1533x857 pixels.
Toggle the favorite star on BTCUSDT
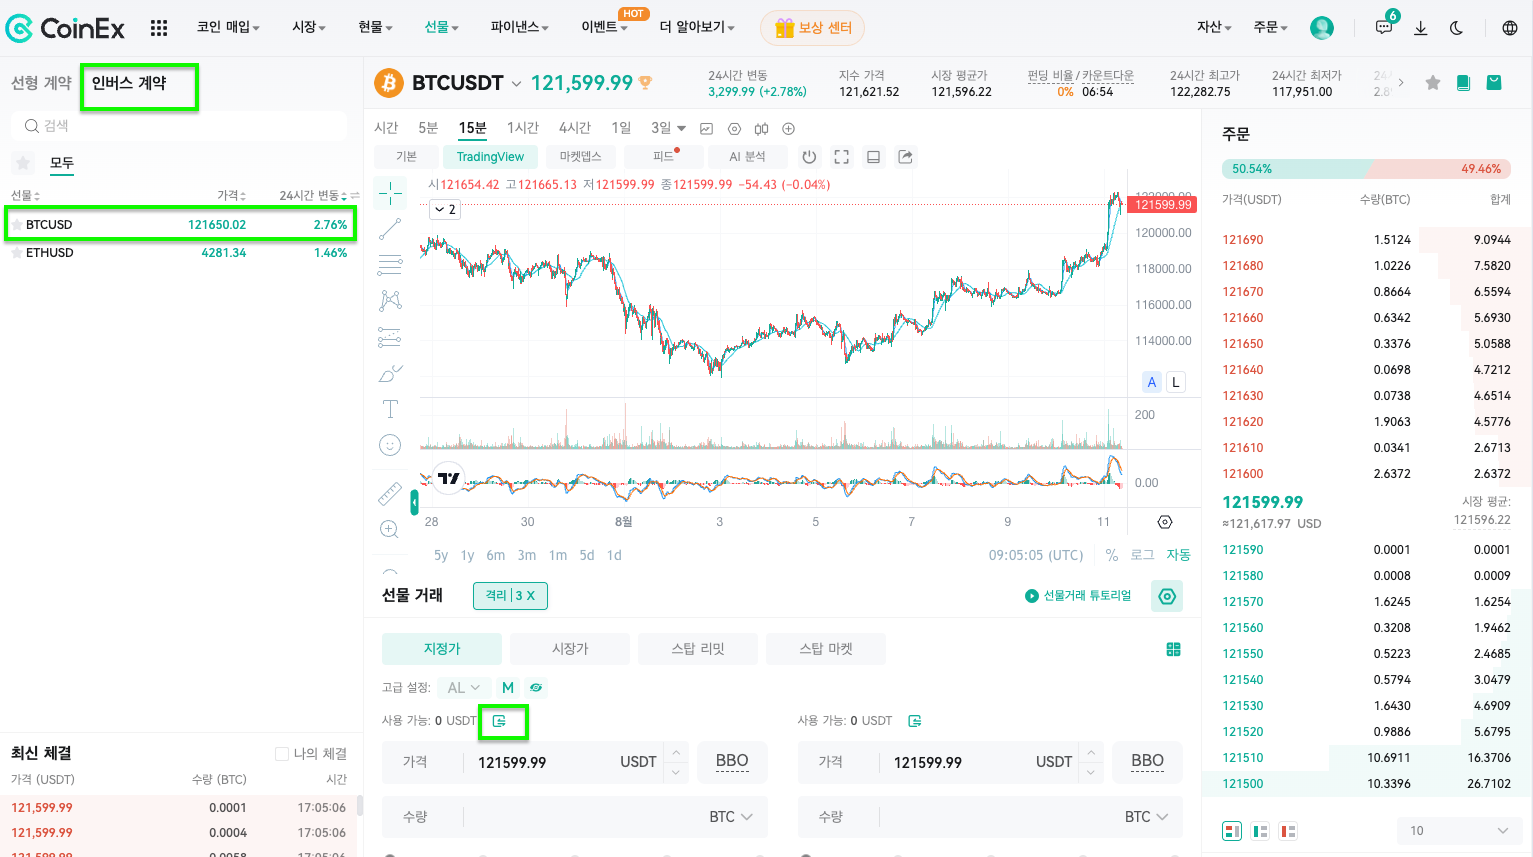[x=1432, y=83]
